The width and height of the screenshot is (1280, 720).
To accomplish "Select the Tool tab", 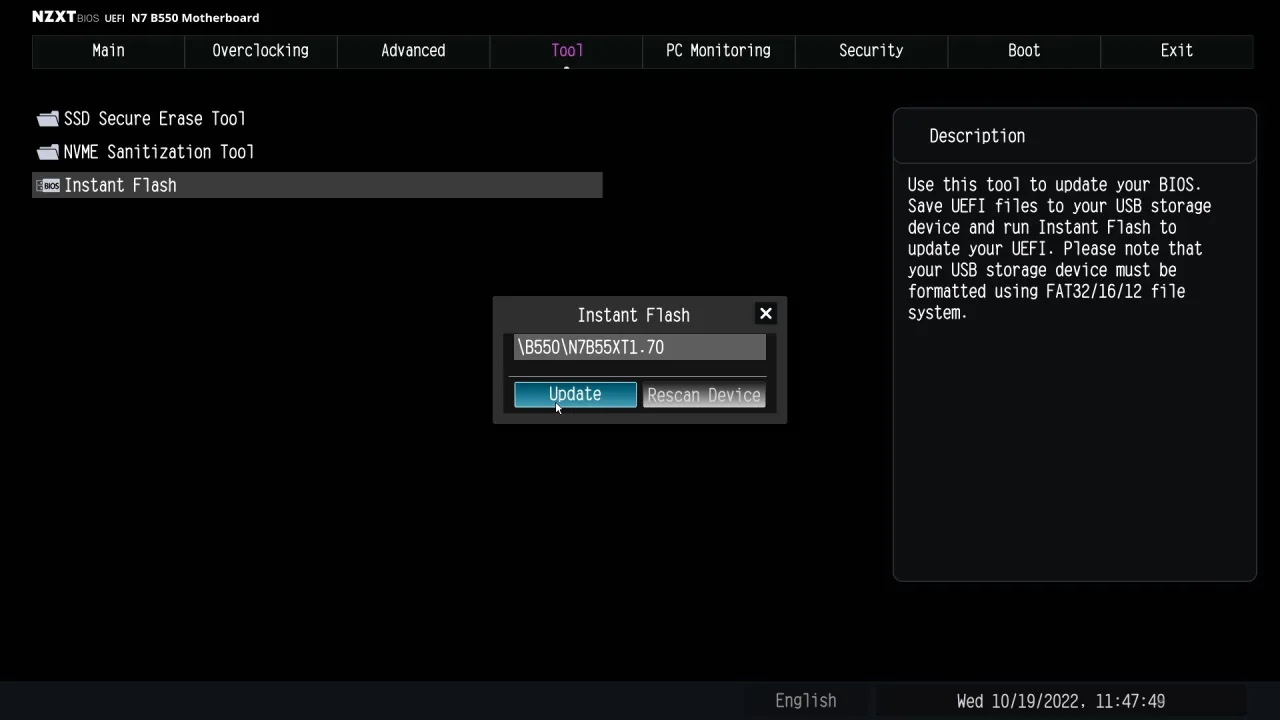I will (566, 51).
